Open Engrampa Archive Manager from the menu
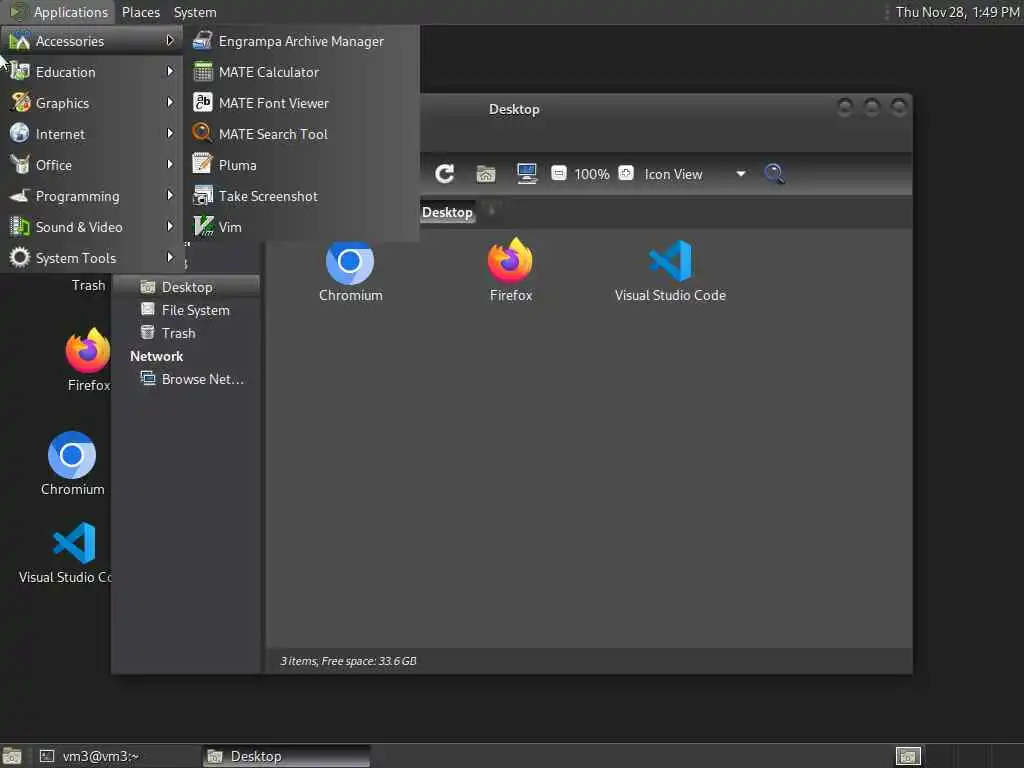 coord(301,41)
